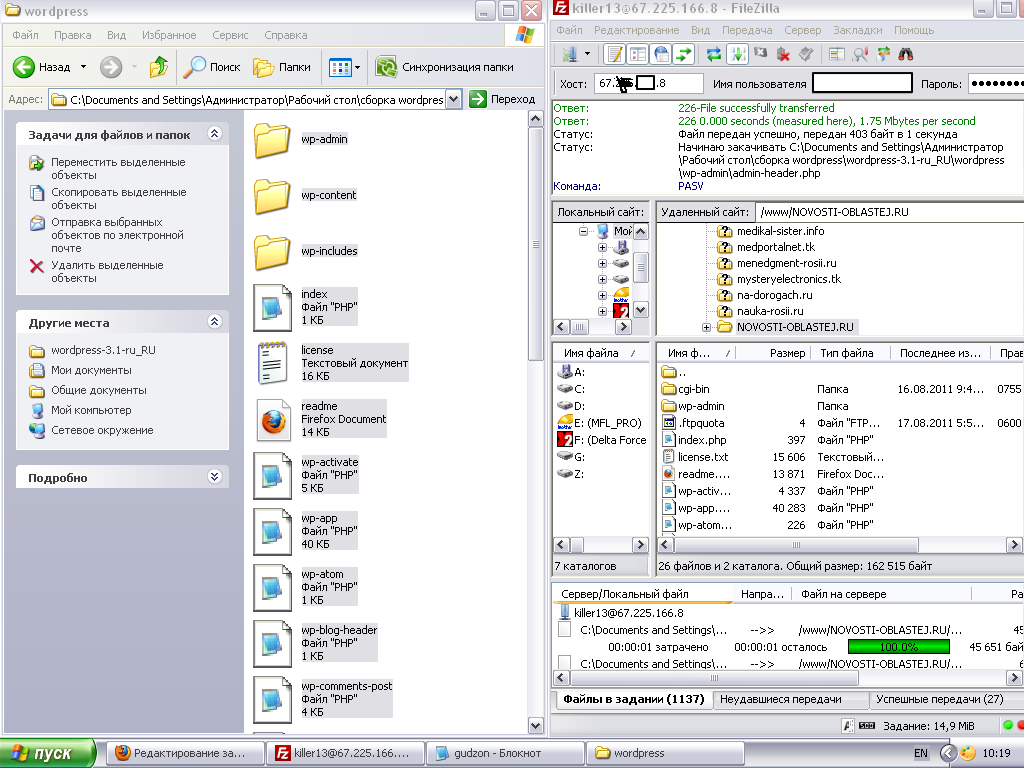Select the wp-activate PHP file icon
Screen dimensions: 1024x768
(272, 475)
